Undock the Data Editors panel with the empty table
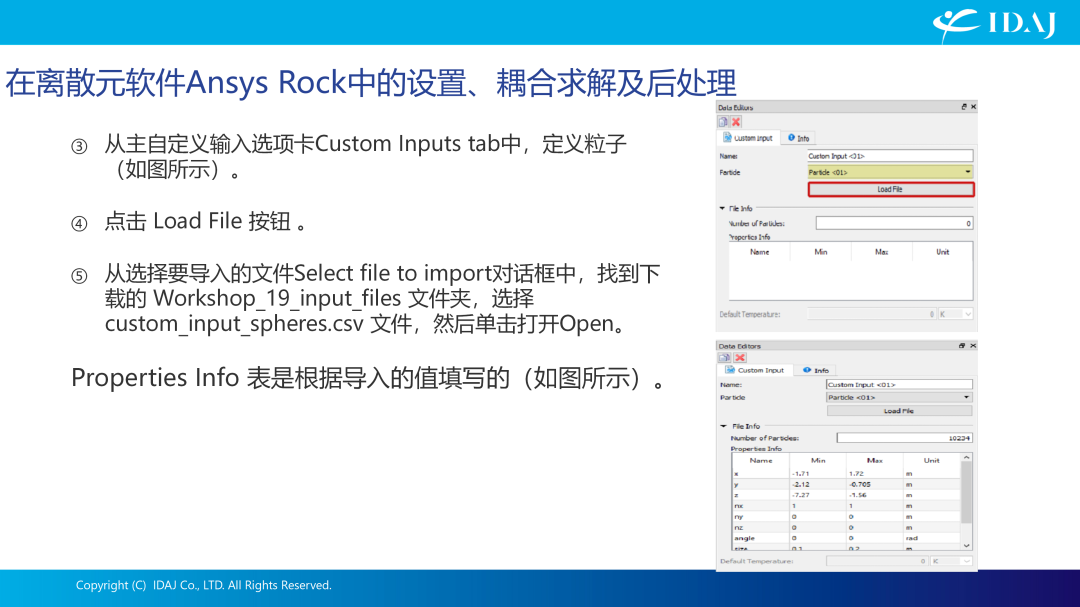The height and width of the screenshot is (607, 1080). click(x=964, y=107)
